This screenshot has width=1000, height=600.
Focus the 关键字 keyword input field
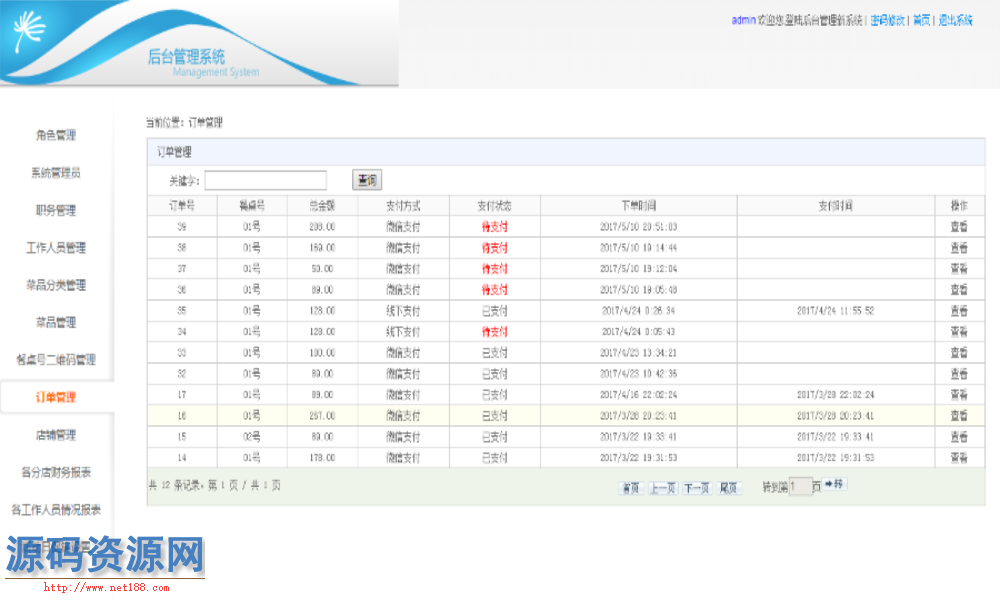click(265, 180)
